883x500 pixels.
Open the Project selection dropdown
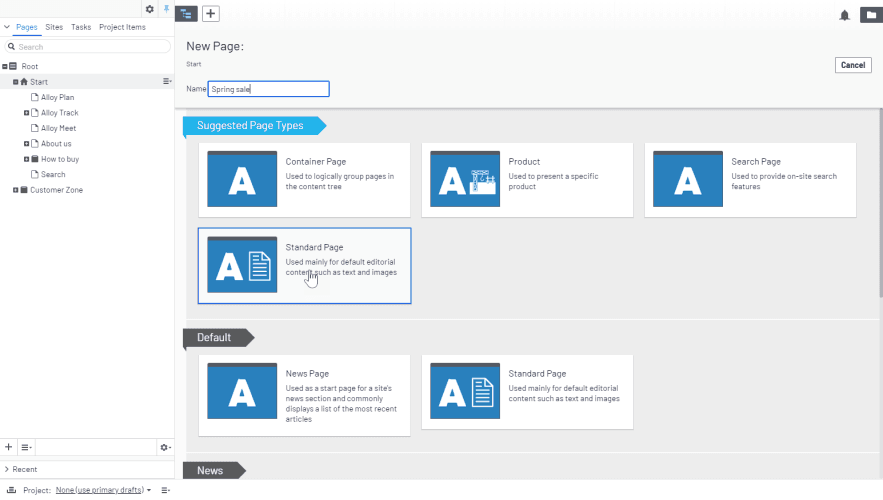[104, 490]
